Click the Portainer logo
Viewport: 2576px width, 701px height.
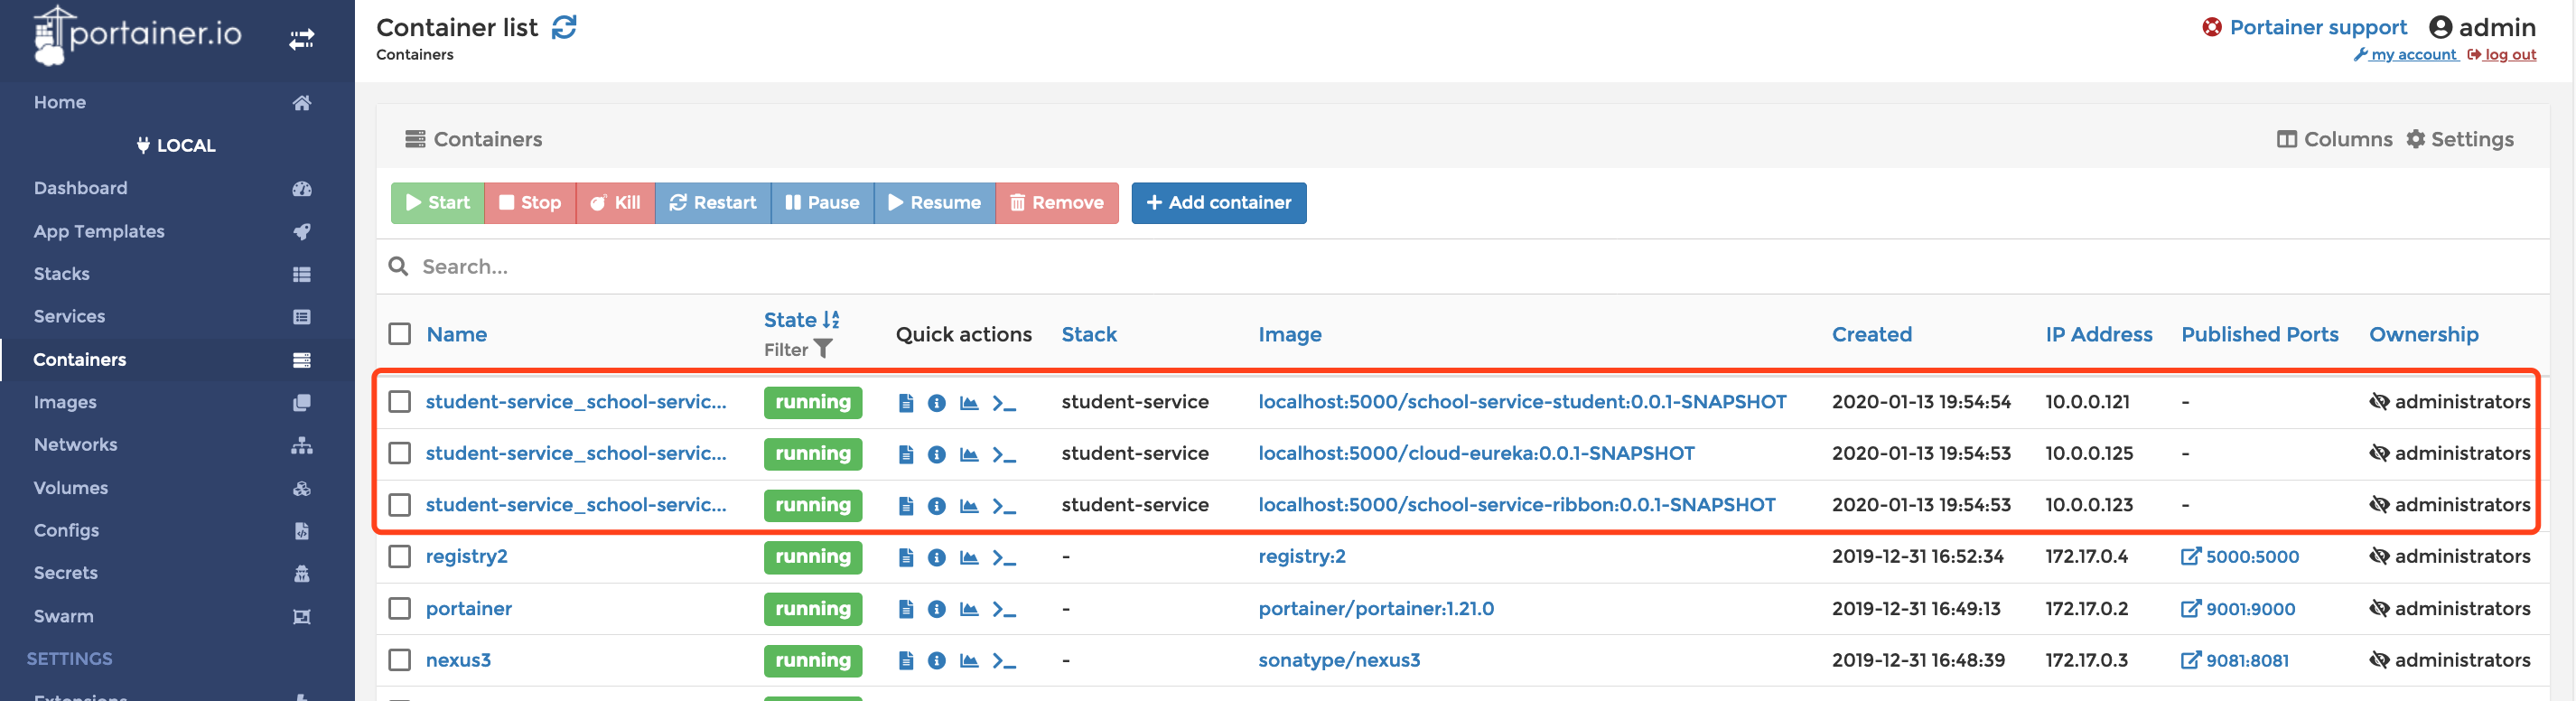coord(138,35)
